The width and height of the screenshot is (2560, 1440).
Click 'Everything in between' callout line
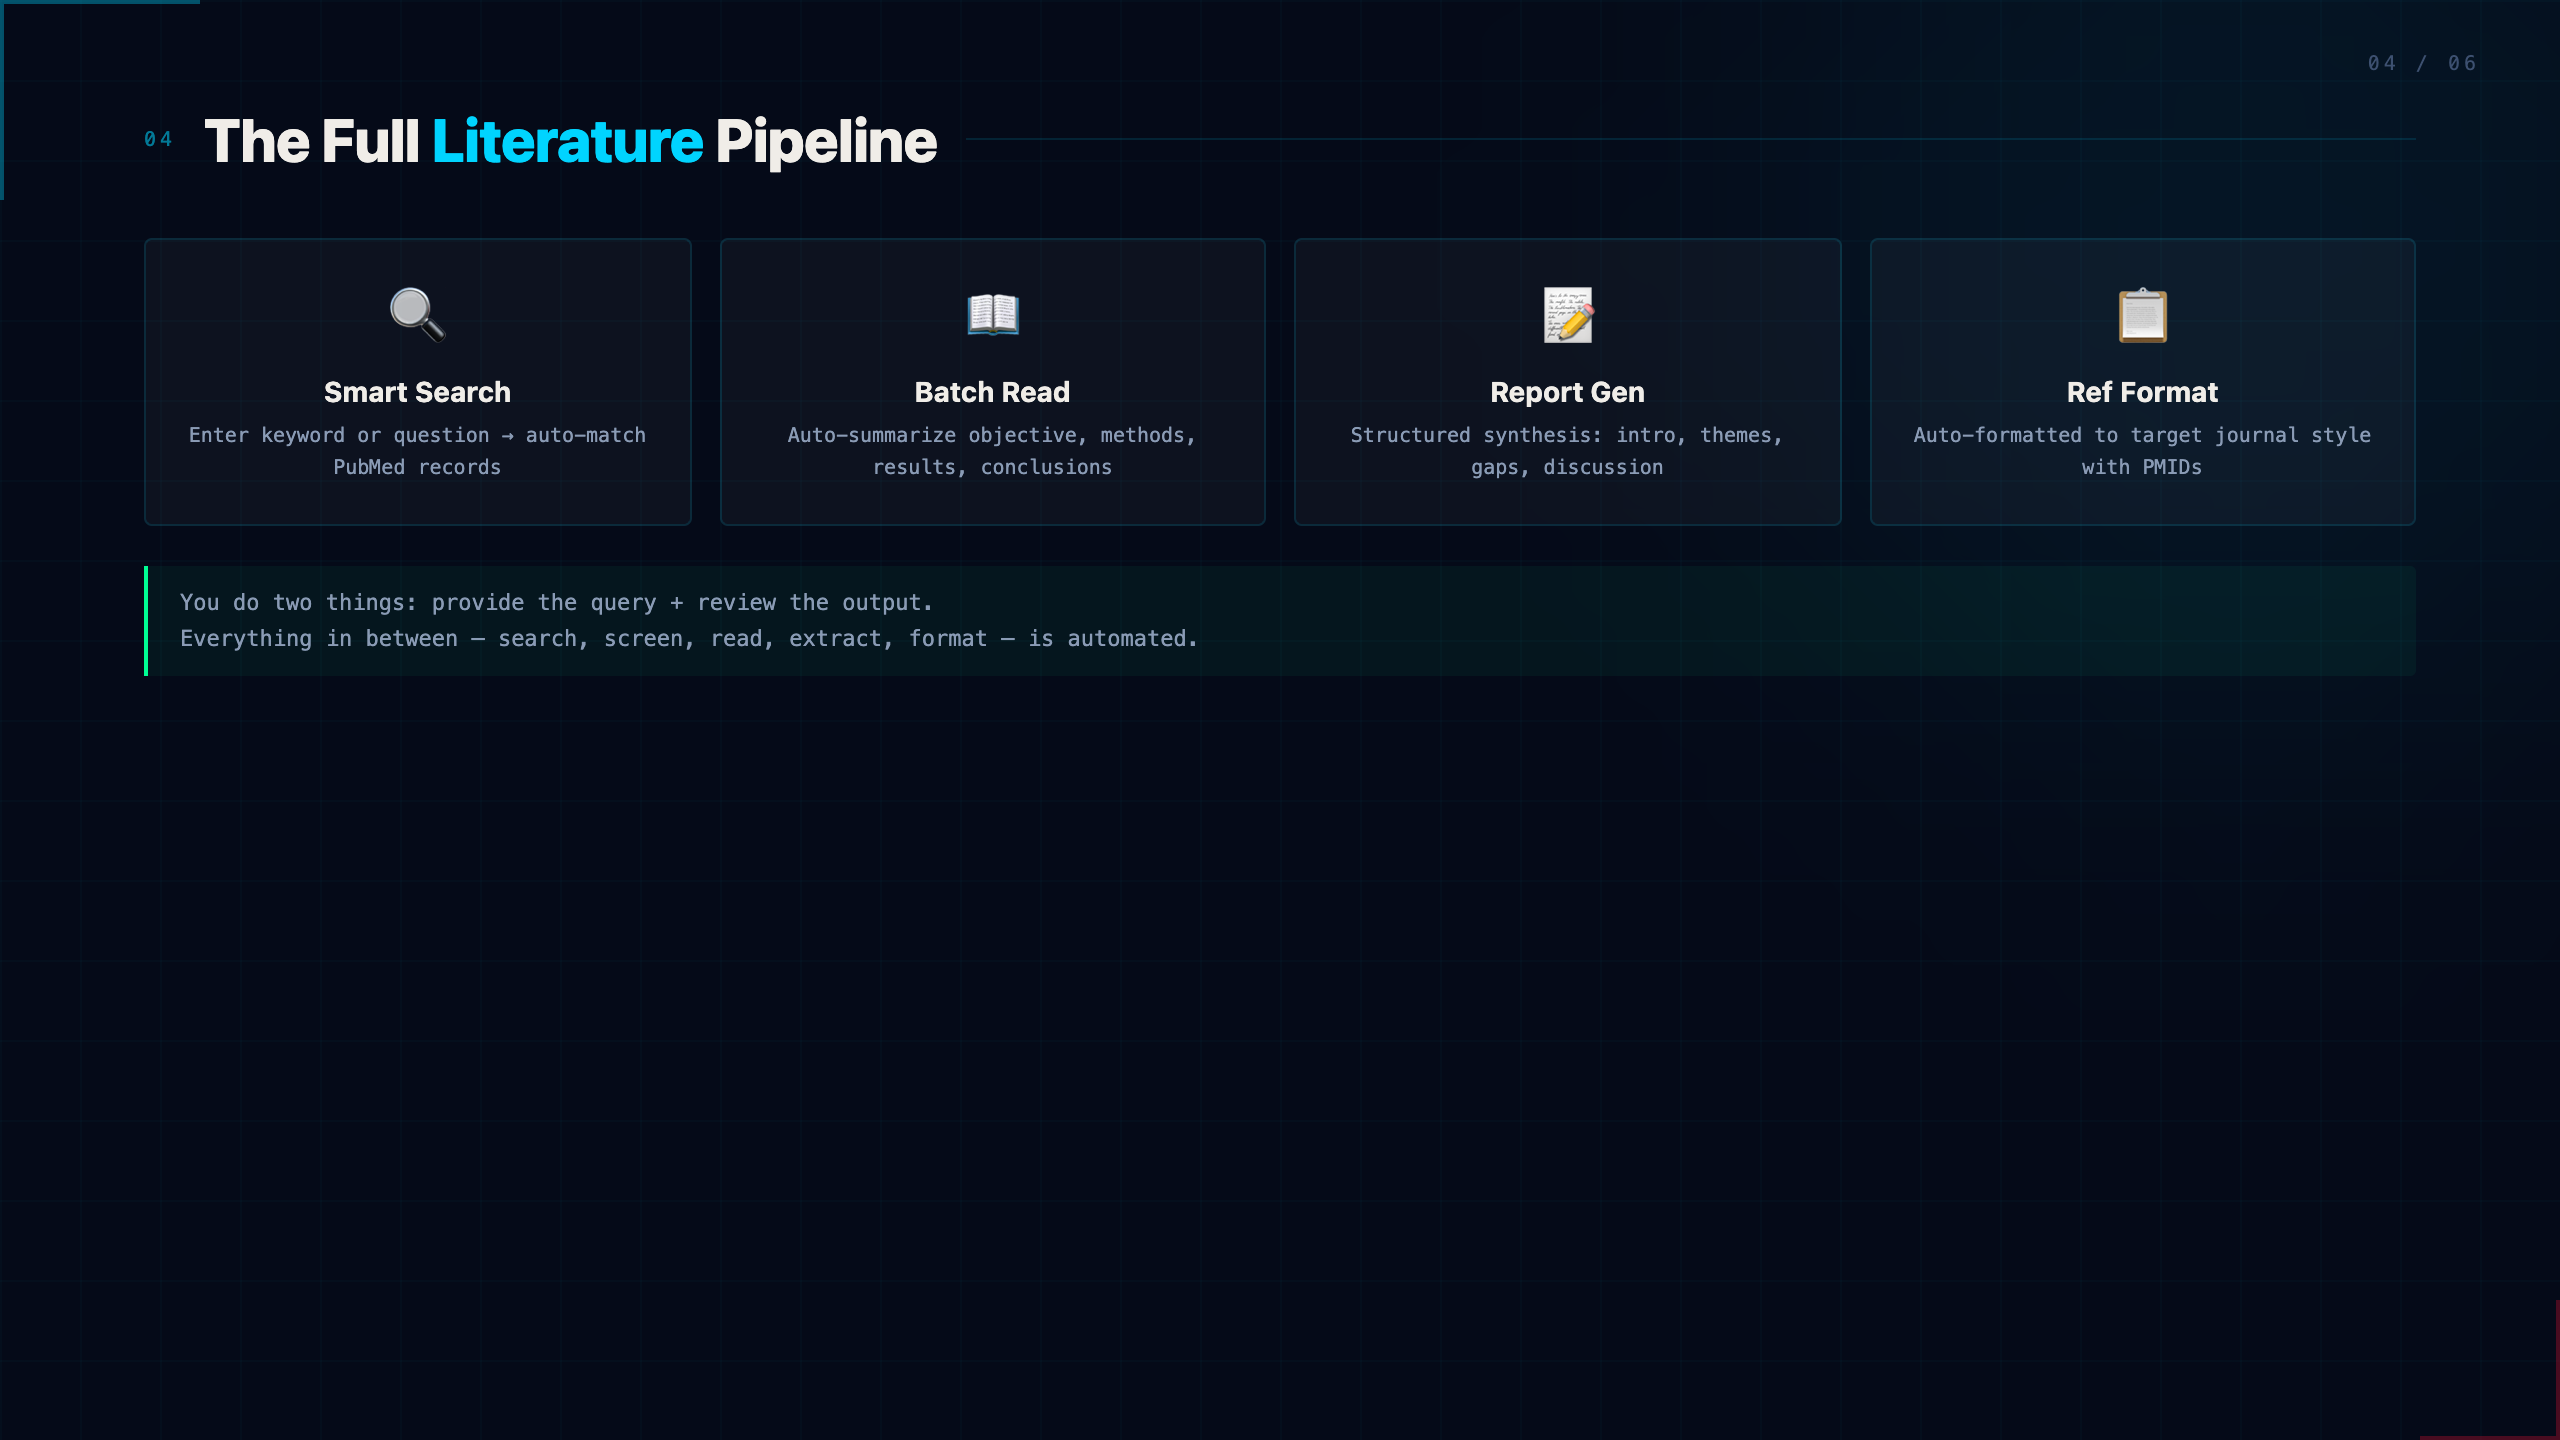[x=689, y=638]
